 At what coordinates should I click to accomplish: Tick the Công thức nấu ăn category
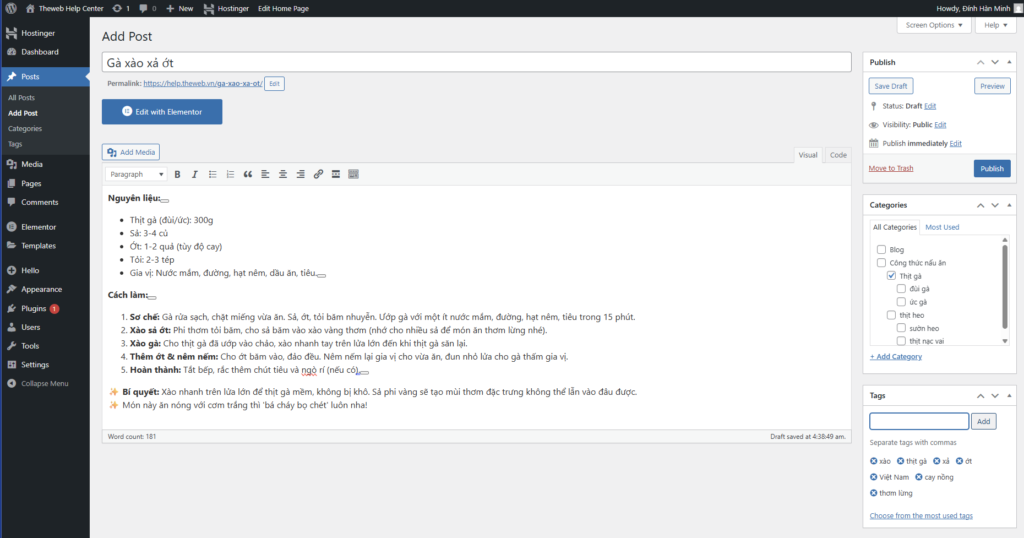881,262
